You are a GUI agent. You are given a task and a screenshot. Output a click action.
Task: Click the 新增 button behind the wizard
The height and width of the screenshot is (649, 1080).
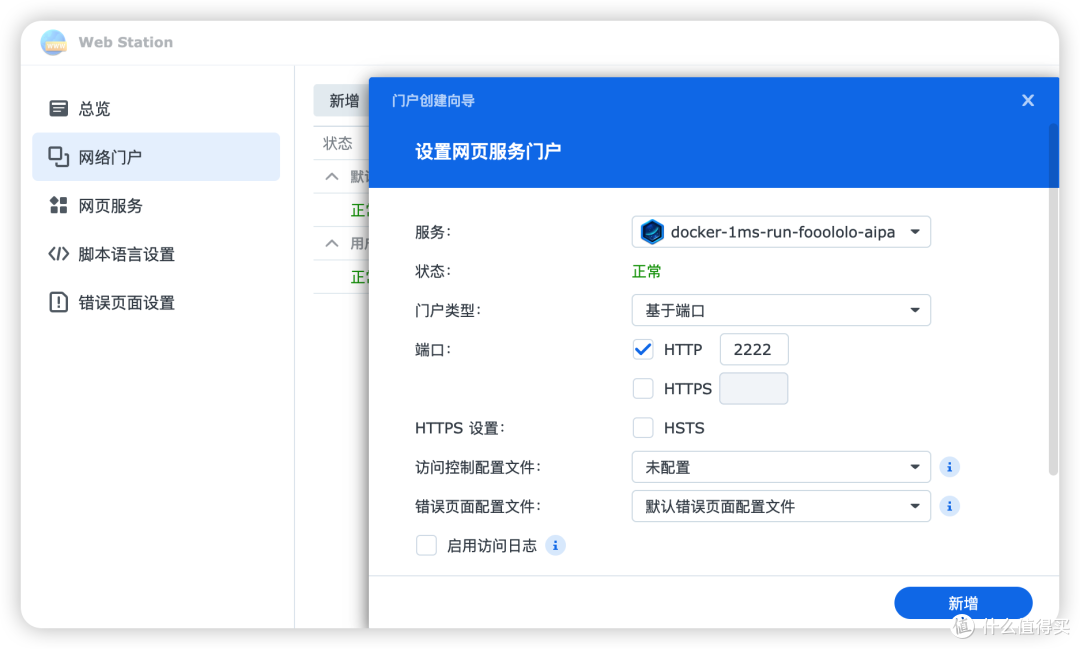(342, 101)
